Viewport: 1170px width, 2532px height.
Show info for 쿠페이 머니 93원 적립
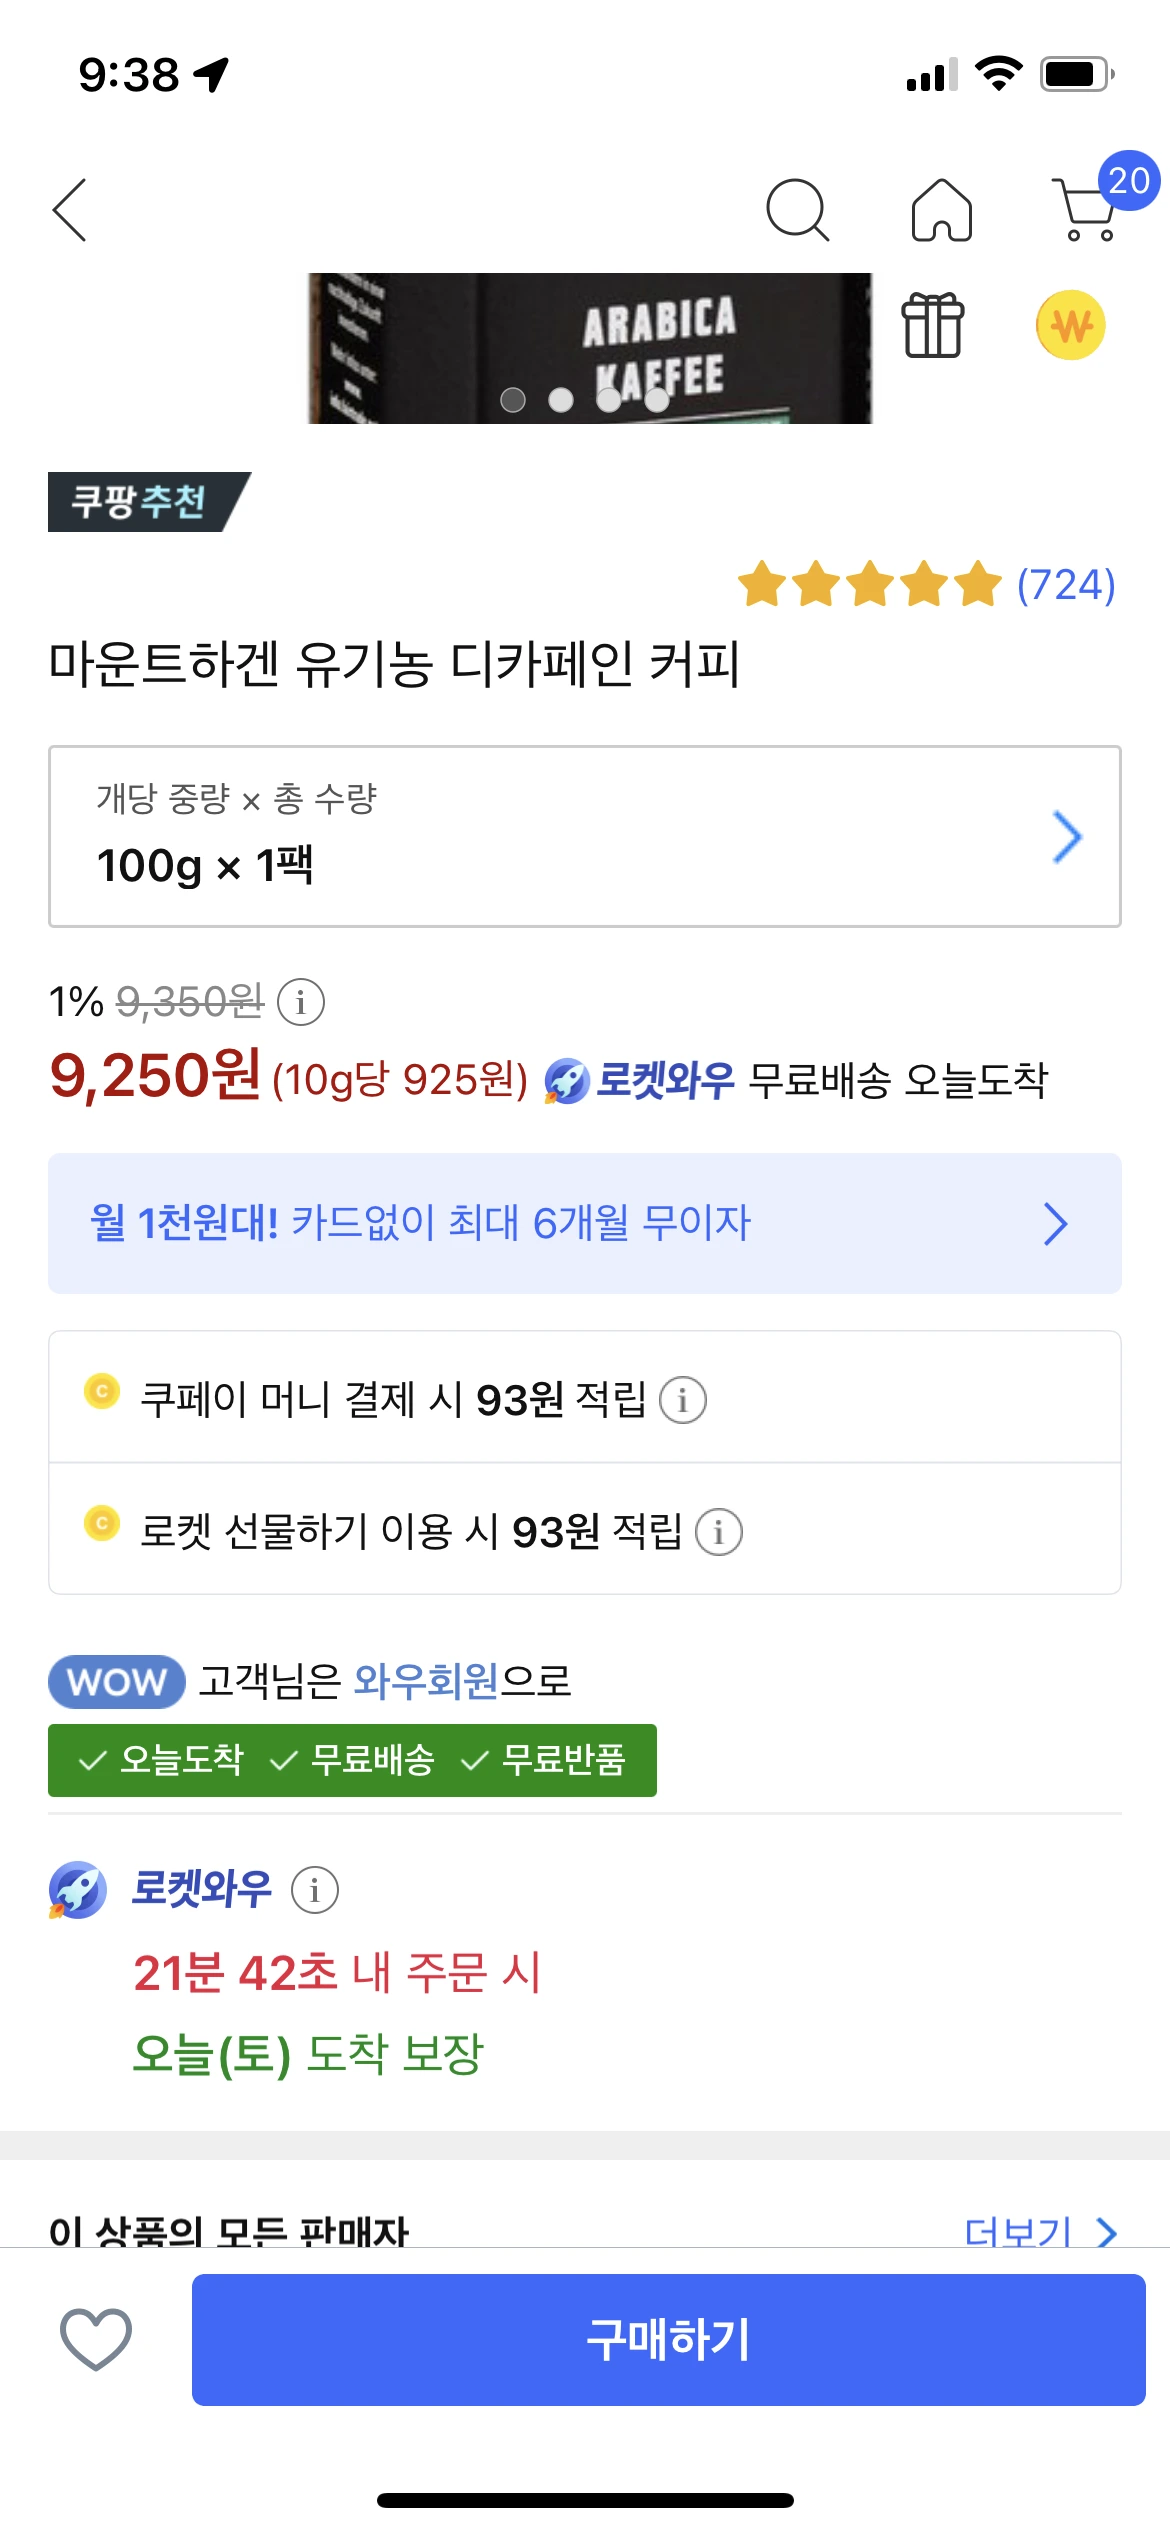click(683, 1400)
